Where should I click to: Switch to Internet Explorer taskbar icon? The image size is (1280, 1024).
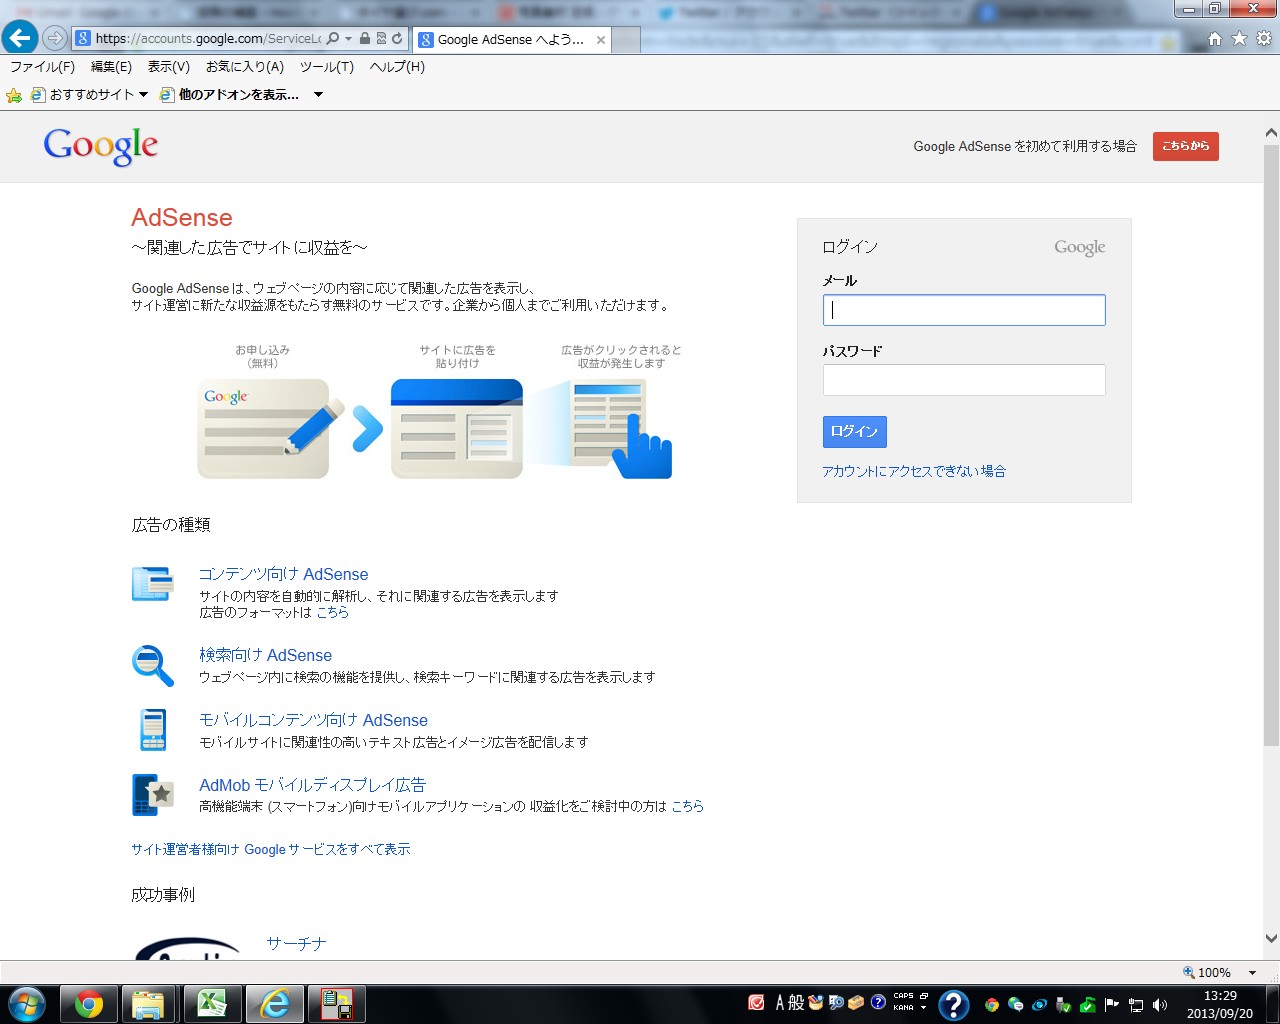(274, 1004)
